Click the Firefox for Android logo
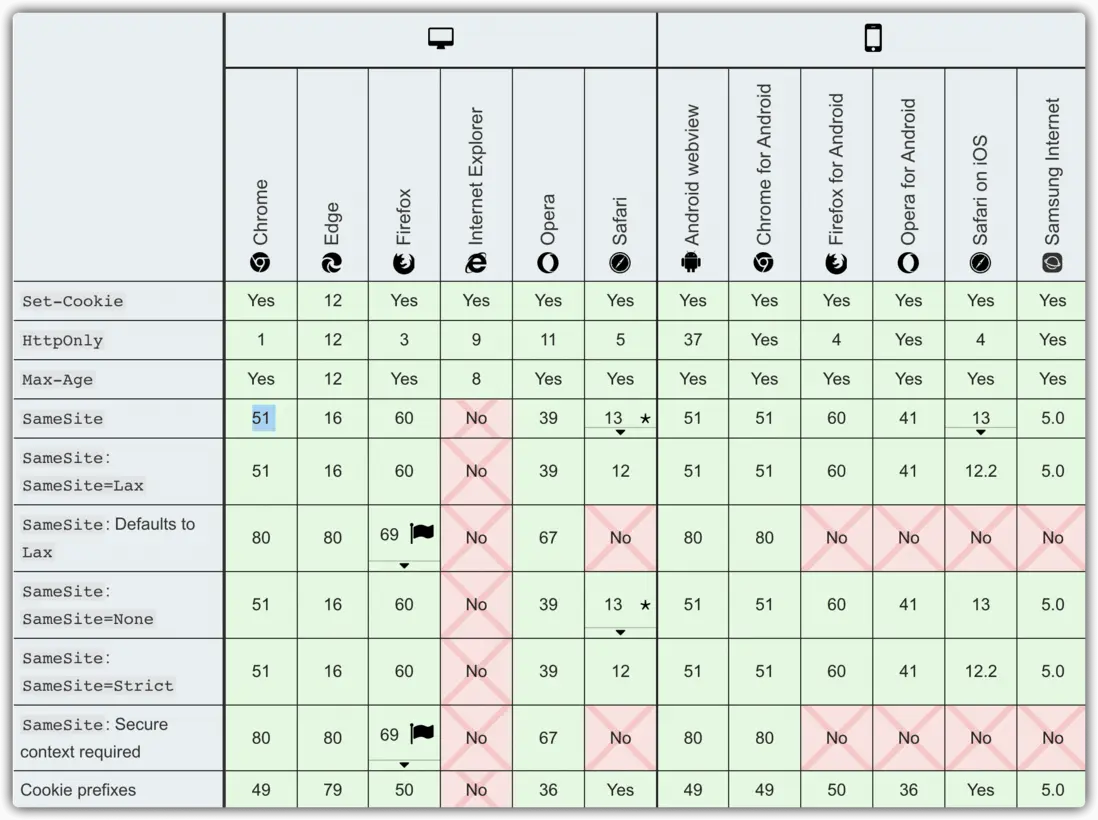The width and height of the screenshot is (1098, 820). tap(836, 263)
